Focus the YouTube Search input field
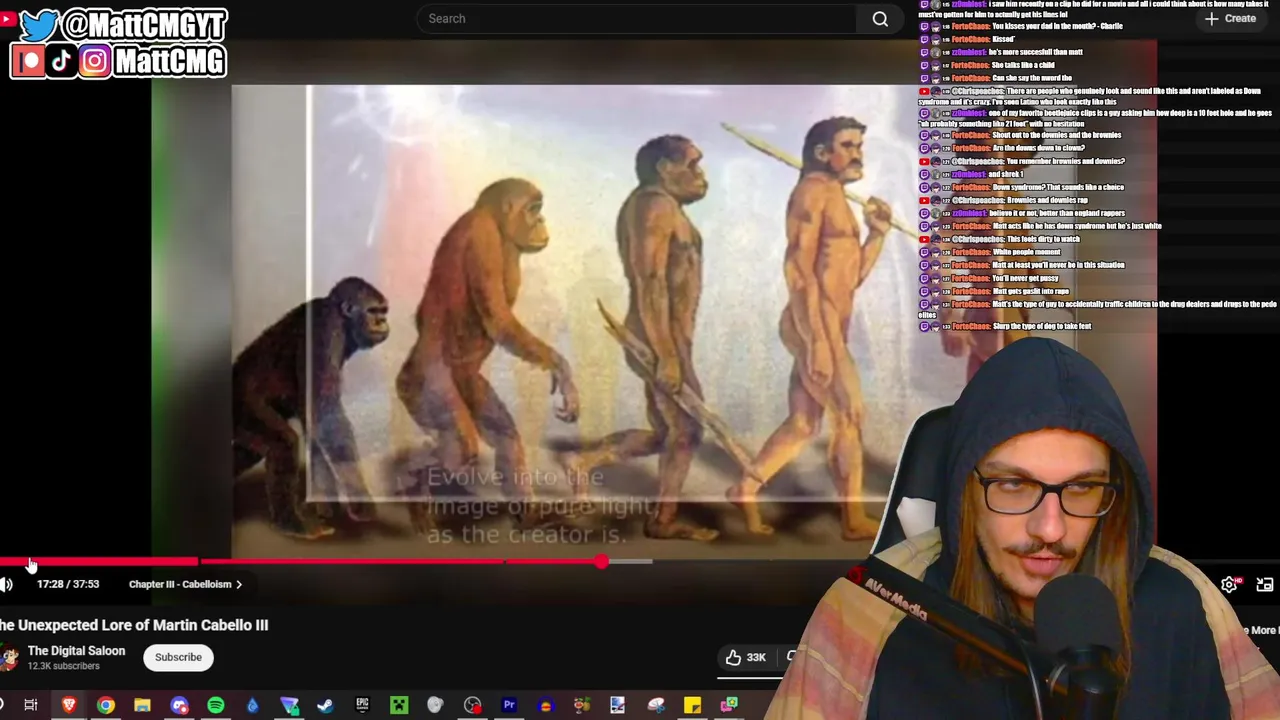This screenshot has height=720, width=1280. pos(637,18)
